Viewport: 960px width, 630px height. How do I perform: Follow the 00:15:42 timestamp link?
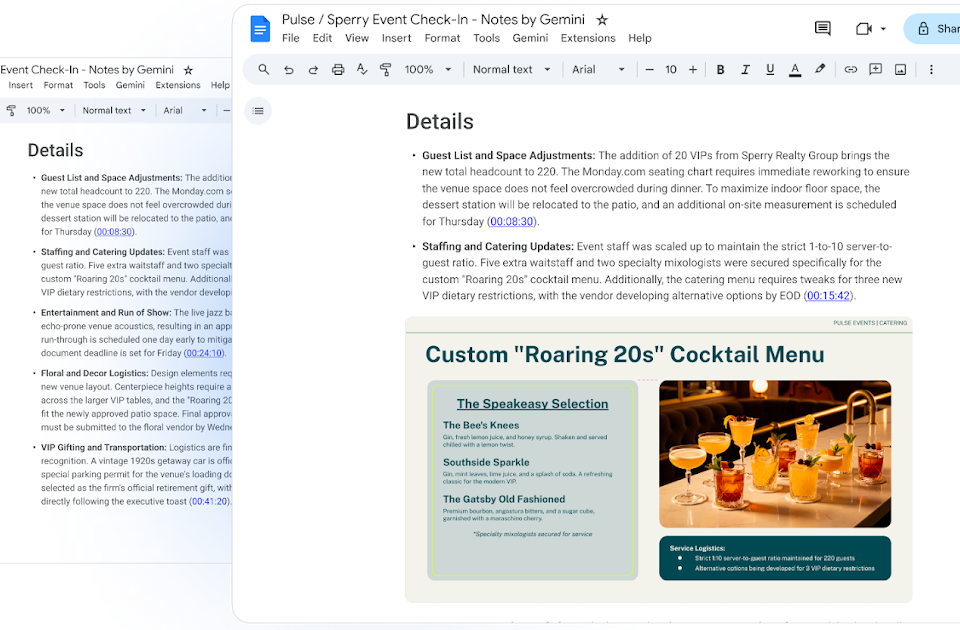[828, 296]
